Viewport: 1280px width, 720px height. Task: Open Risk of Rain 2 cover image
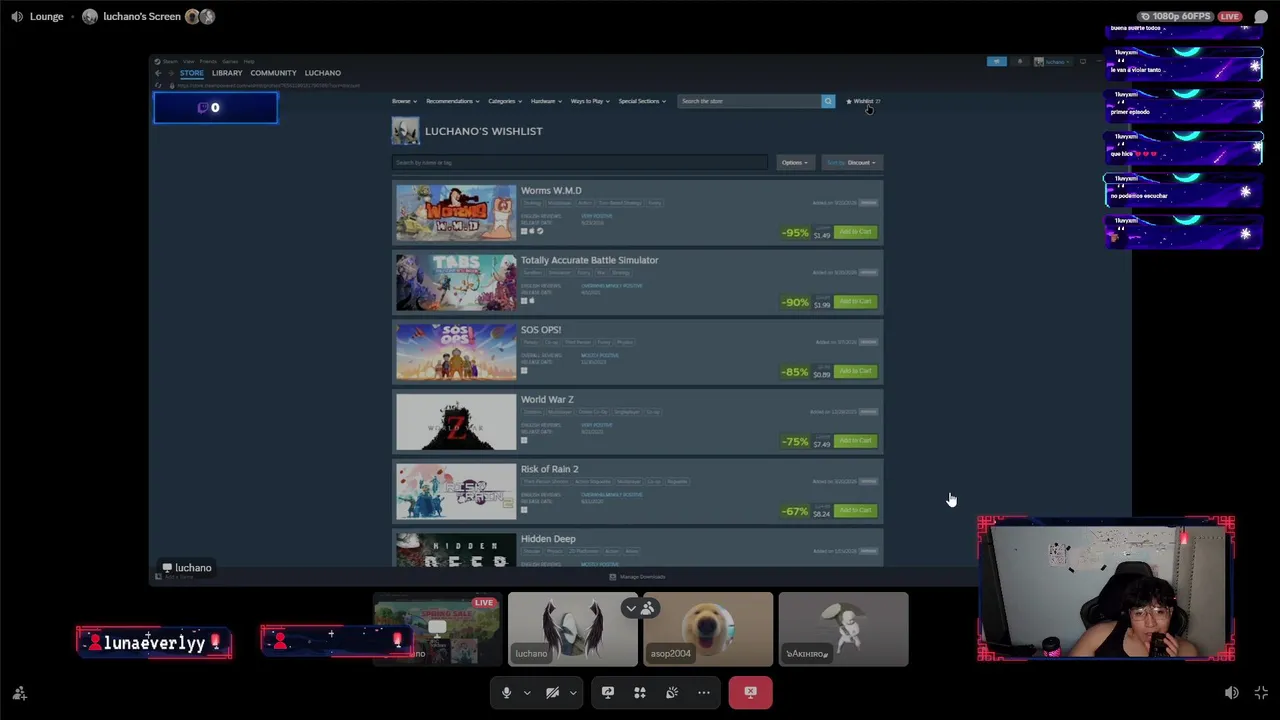point(456,492)
